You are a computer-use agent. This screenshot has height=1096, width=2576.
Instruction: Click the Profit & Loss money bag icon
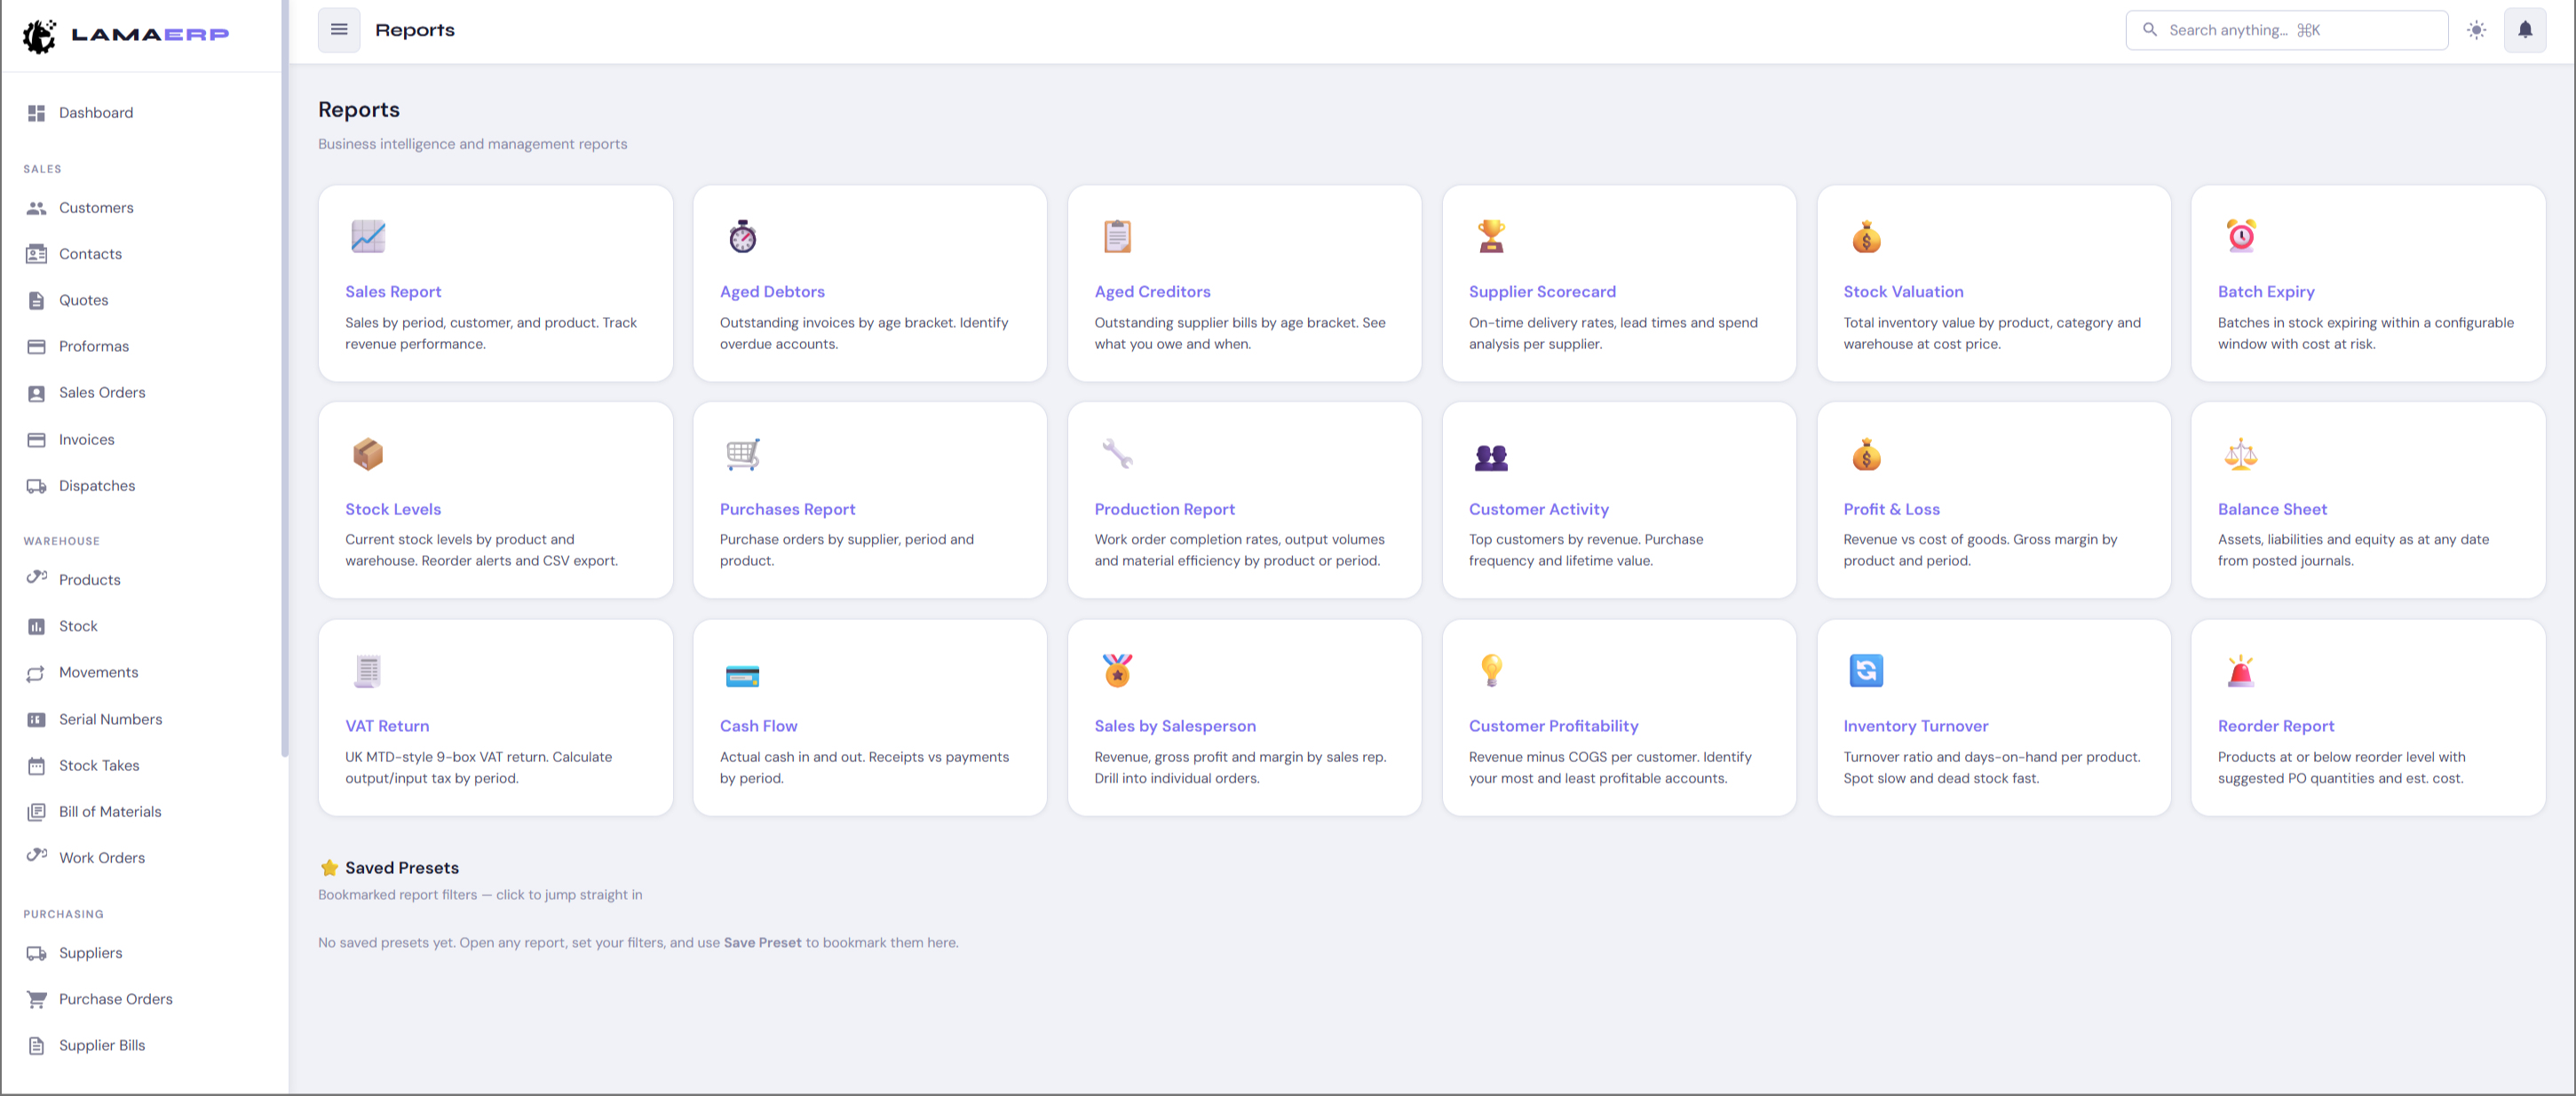click(x=1866, y=453)
